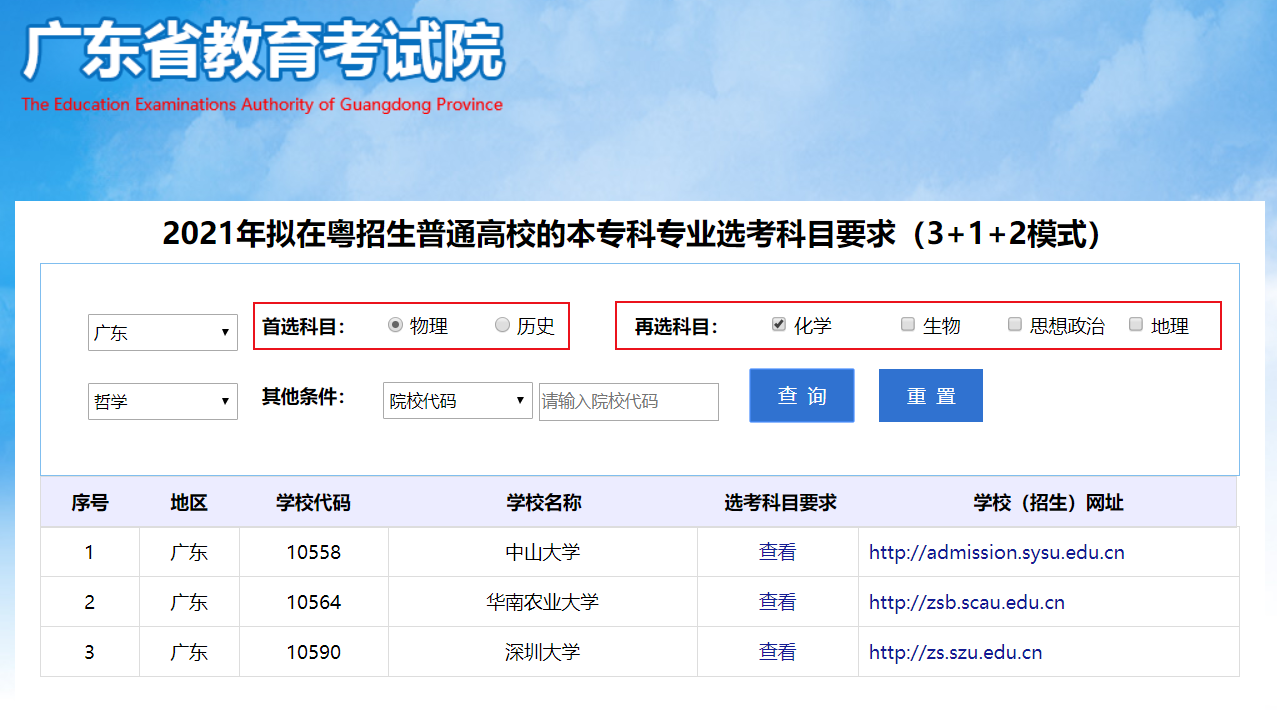Select the 历史 radio button
Image resolution: width=1277 pixels, height=710 pixels.
502,325
